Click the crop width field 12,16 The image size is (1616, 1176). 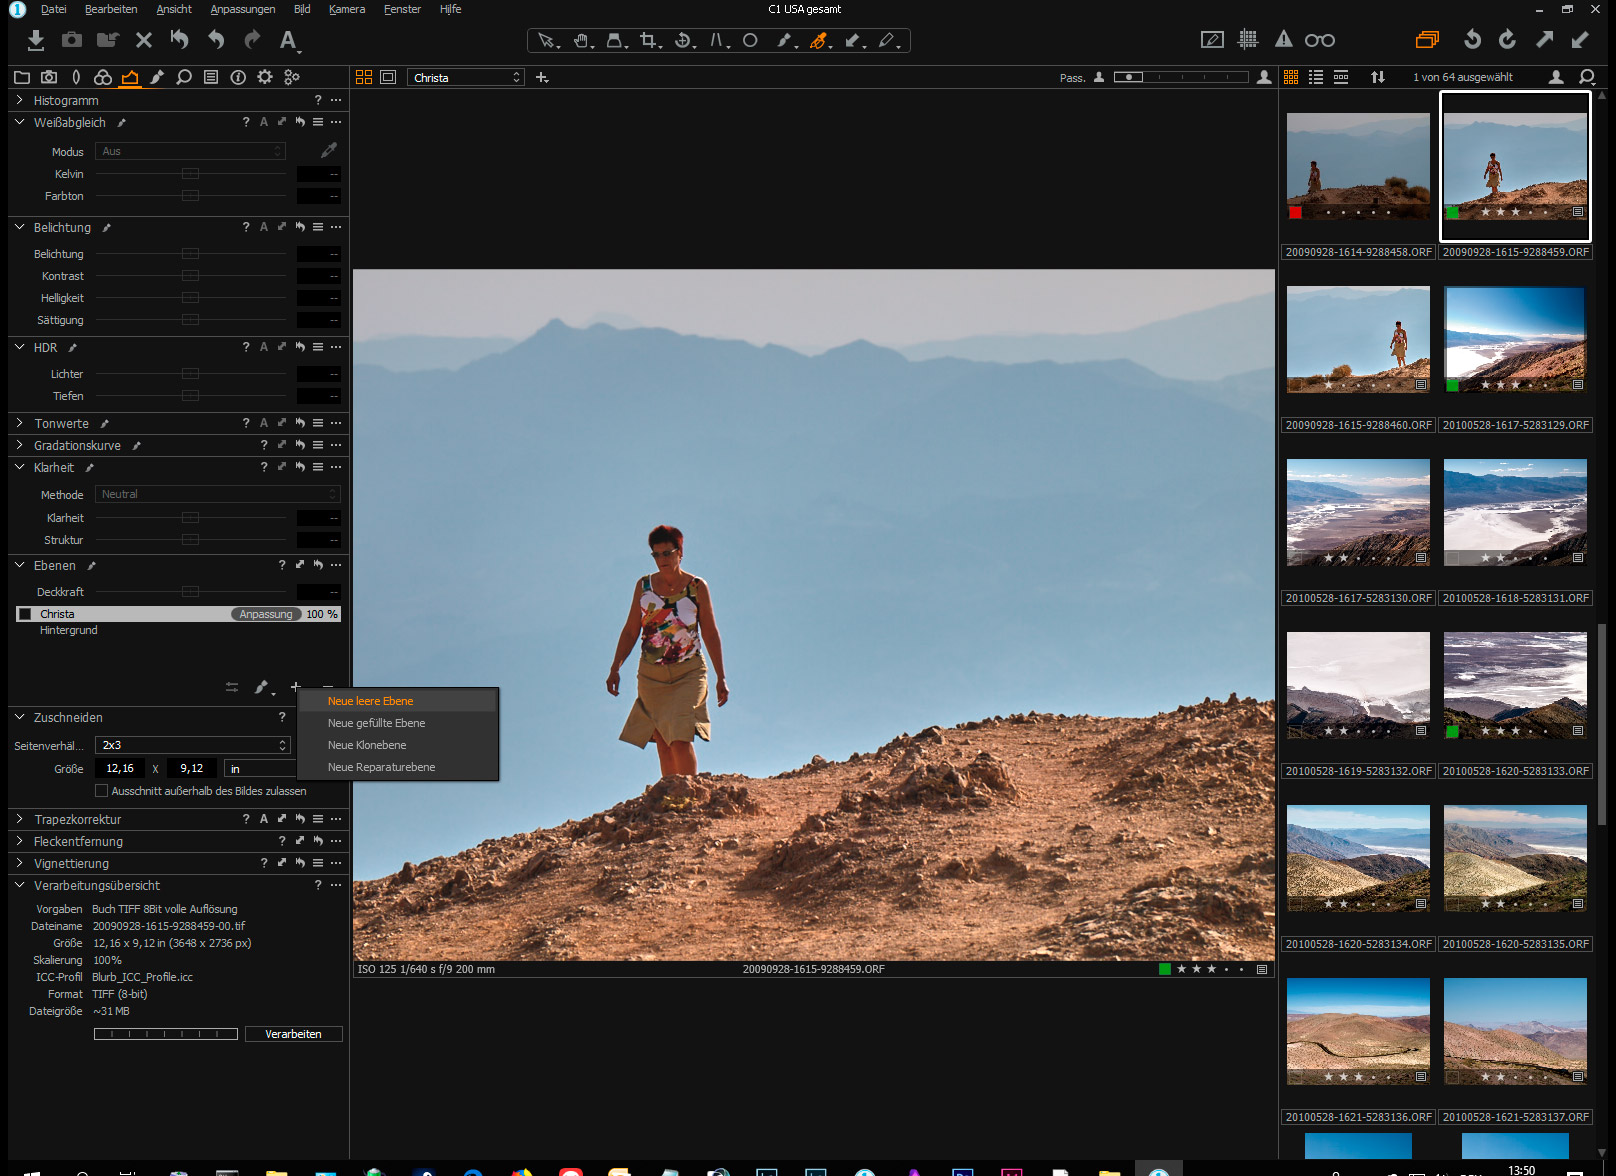click(x=120, y=769)
